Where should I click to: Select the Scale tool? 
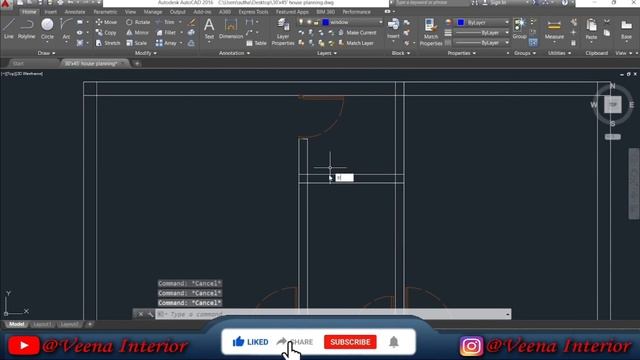pyautogui.click(x=136, y=43)
